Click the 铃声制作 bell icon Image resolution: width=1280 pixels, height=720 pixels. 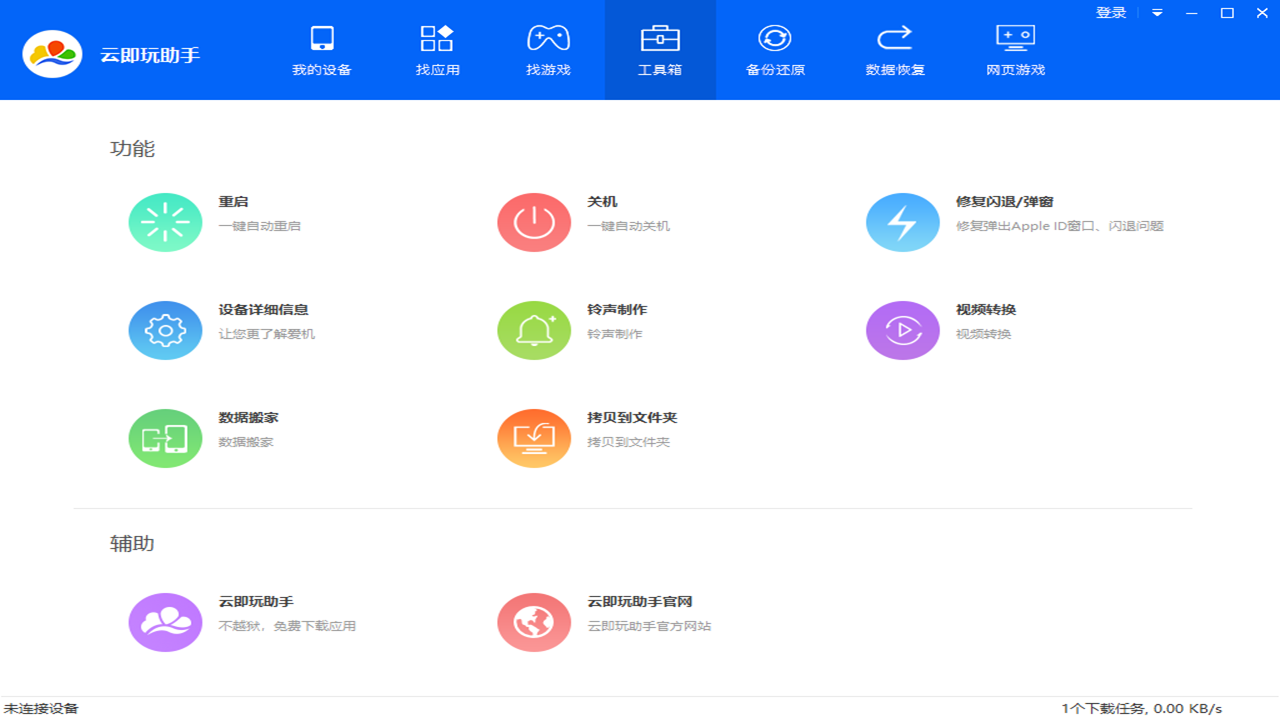[533, 329]
